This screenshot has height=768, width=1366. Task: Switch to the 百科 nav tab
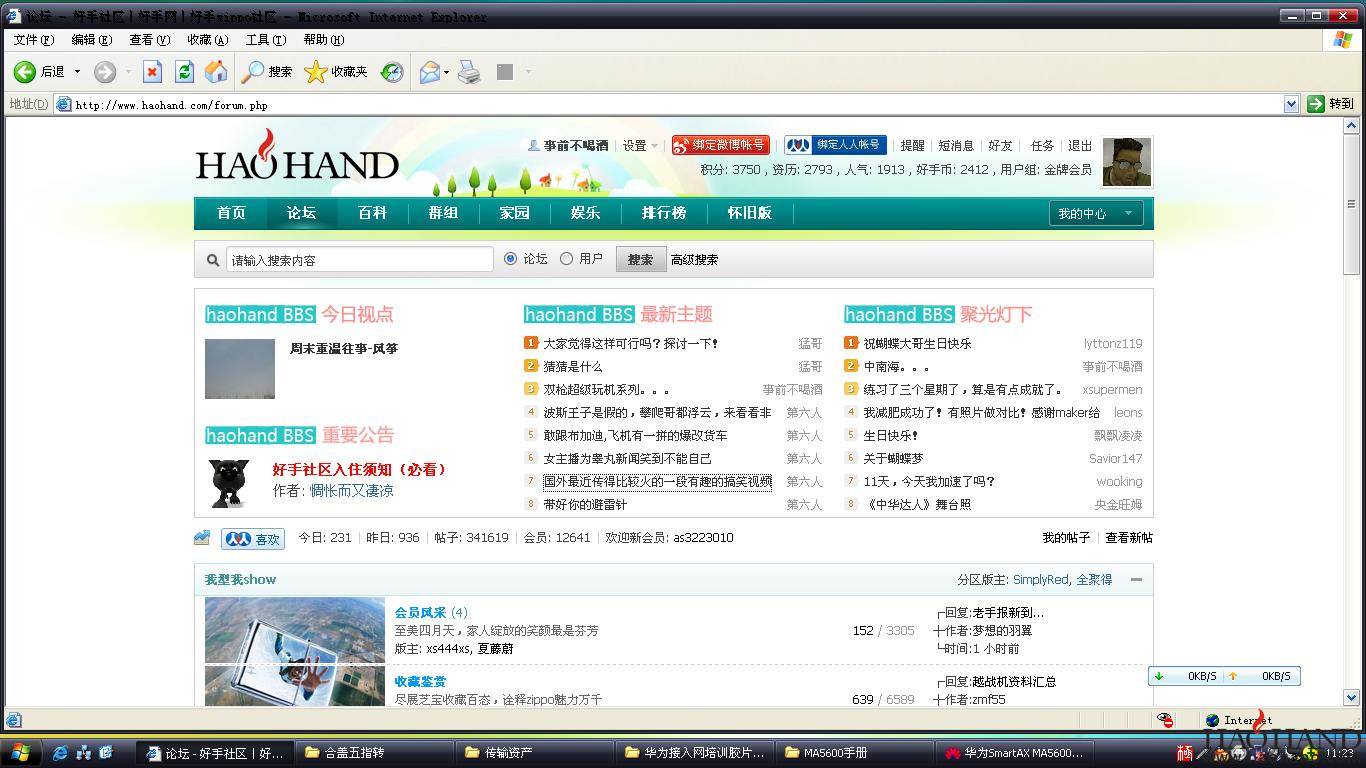click(372, 213)
